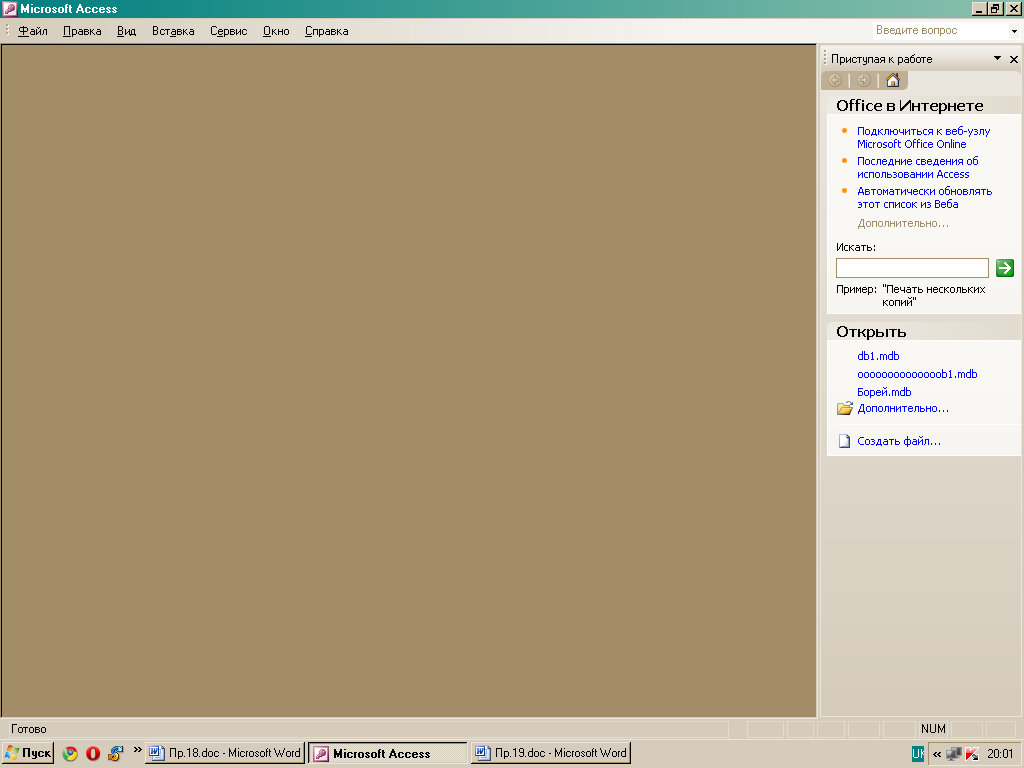This screenshot has height=768, width=1024.
Task: Open 'Подключиться к веб-узлу Microsoft Office Online' link
Action: click(923, 137)
